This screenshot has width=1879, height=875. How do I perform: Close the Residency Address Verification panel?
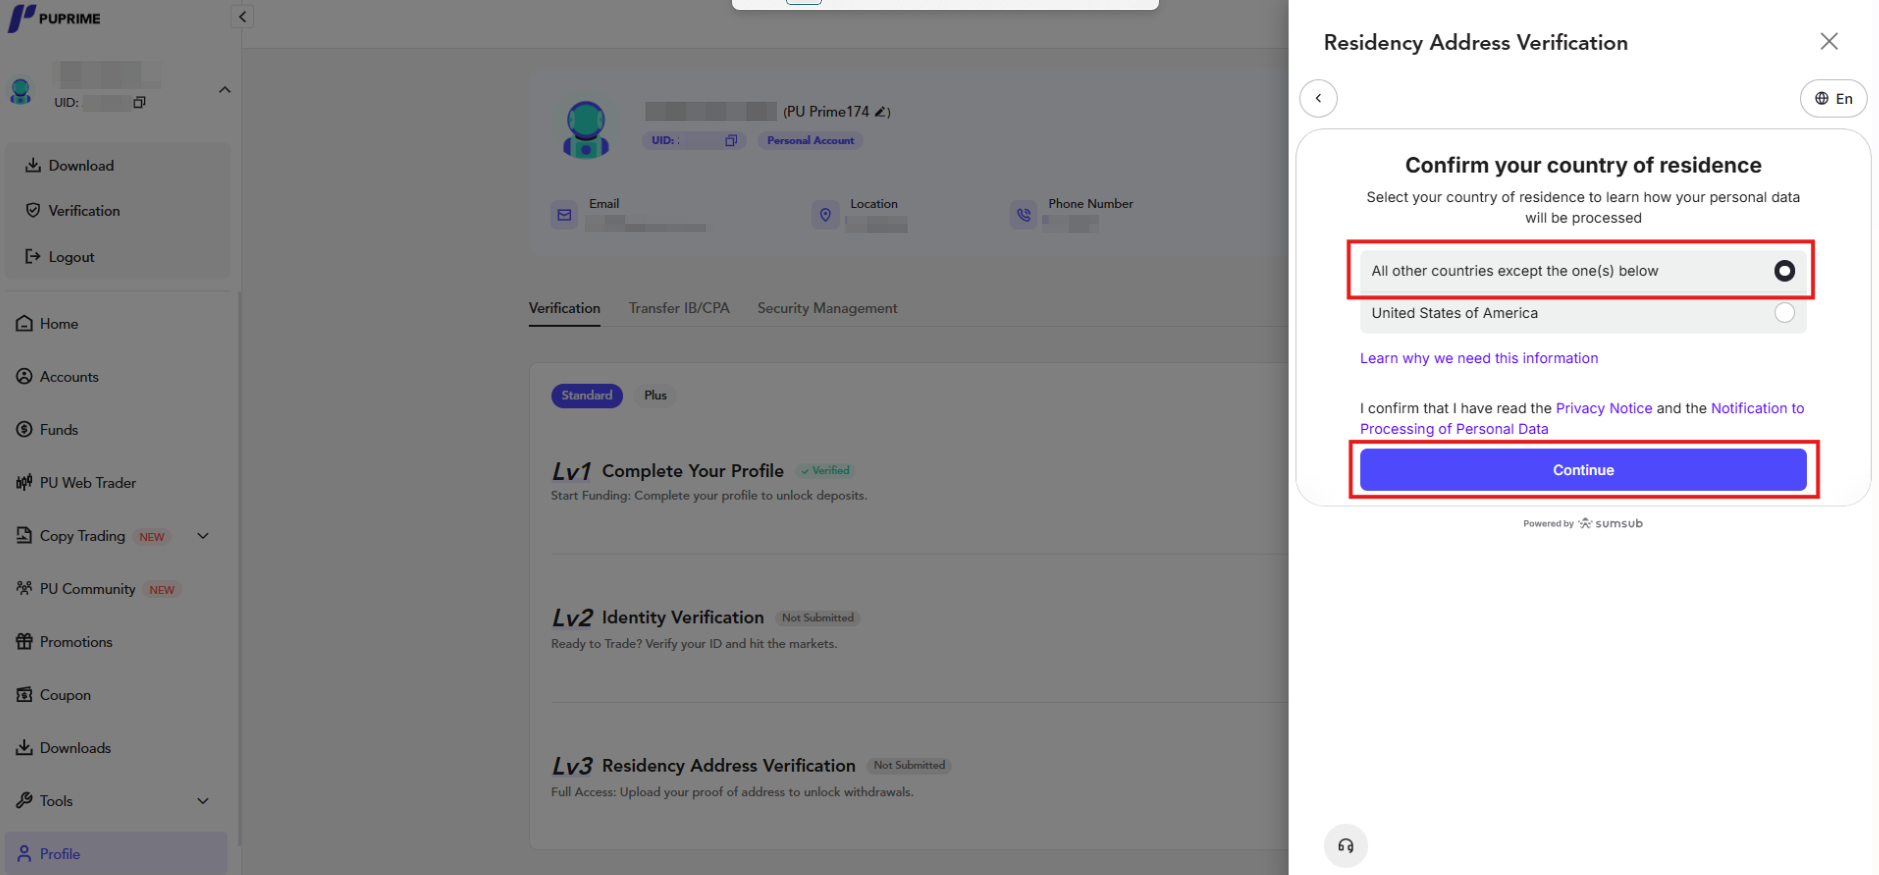[1829, 41]
